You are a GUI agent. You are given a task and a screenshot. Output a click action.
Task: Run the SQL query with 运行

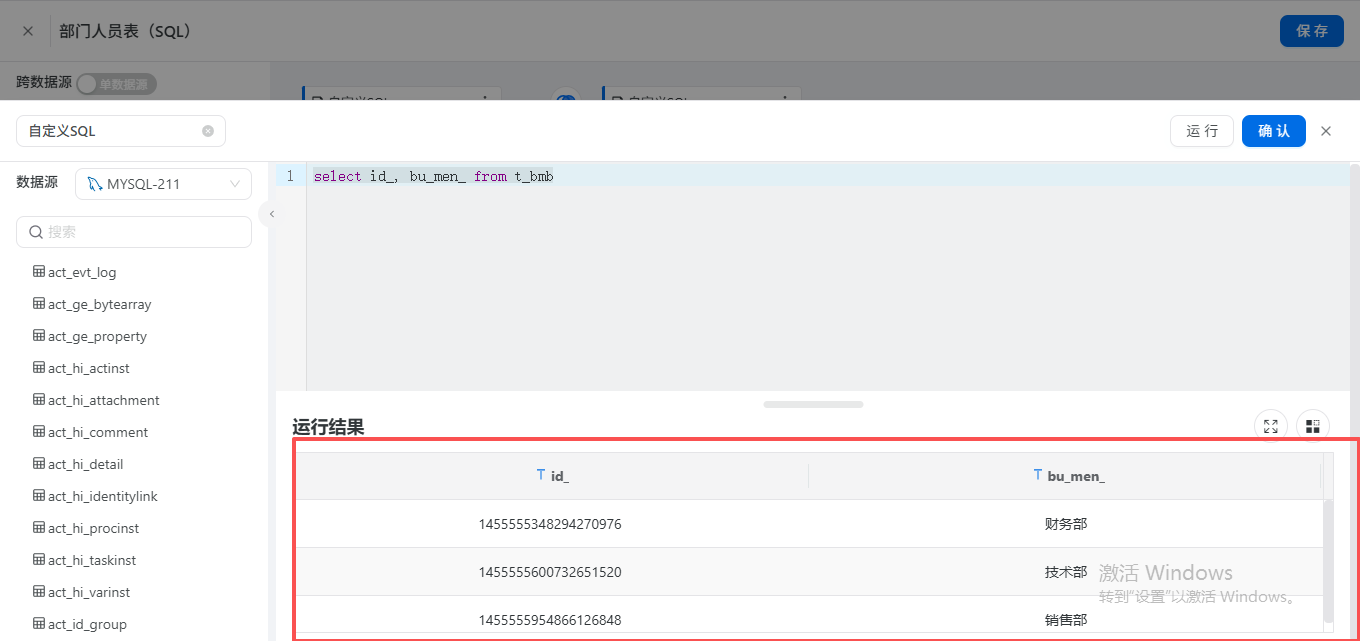coord(1202,131)
